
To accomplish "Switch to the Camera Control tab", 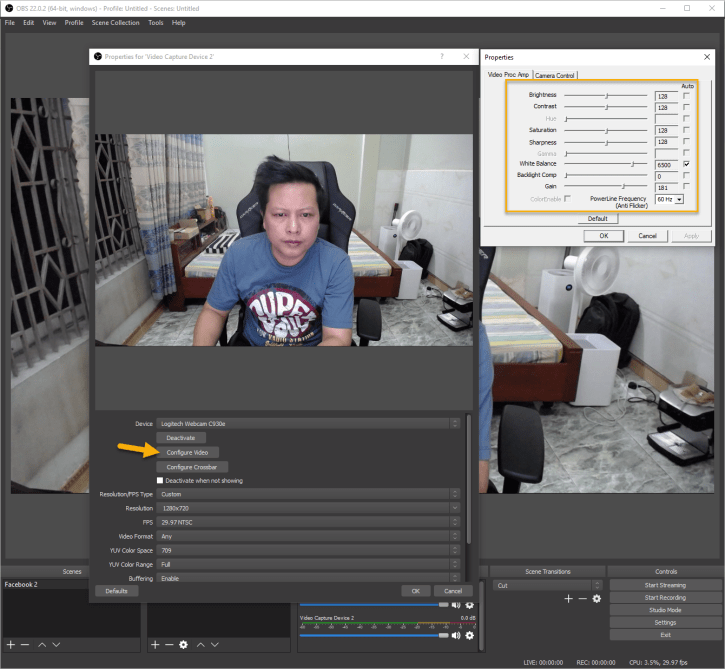I will (x=555, y=75).
